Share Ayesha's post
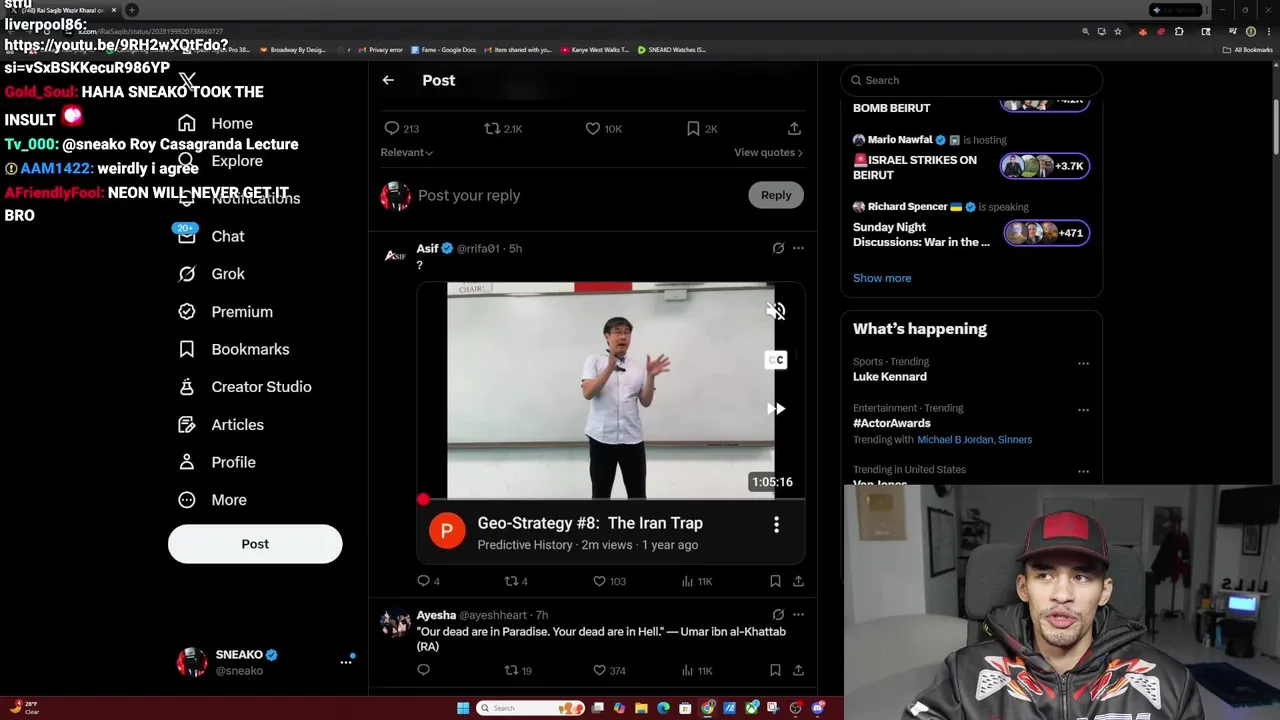Image resolution: width=1280 pixels, height=720 pixels. click(x=798, y=670)
